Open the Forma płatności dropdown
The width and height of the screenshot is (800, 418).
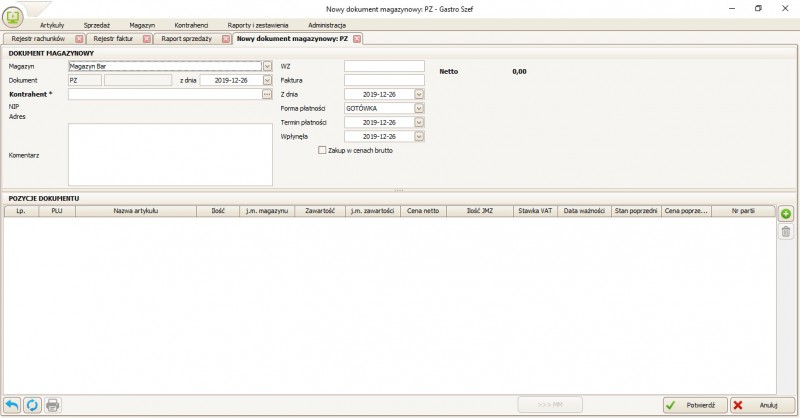tap(419, 108)
